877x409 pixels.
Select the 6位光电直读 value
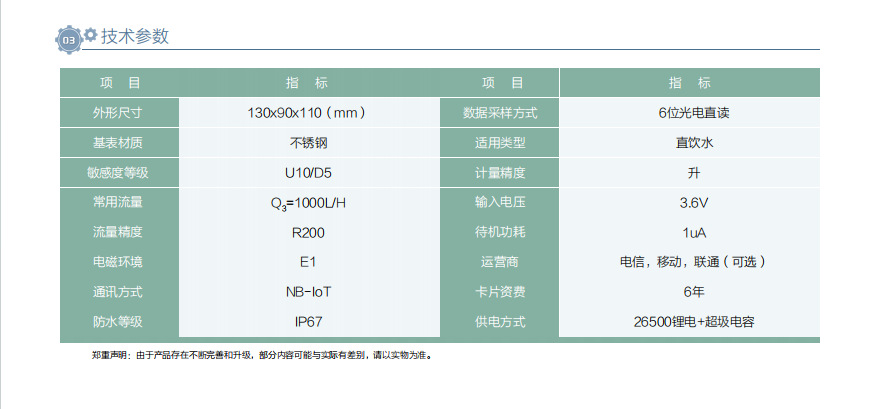coord(694,113)
